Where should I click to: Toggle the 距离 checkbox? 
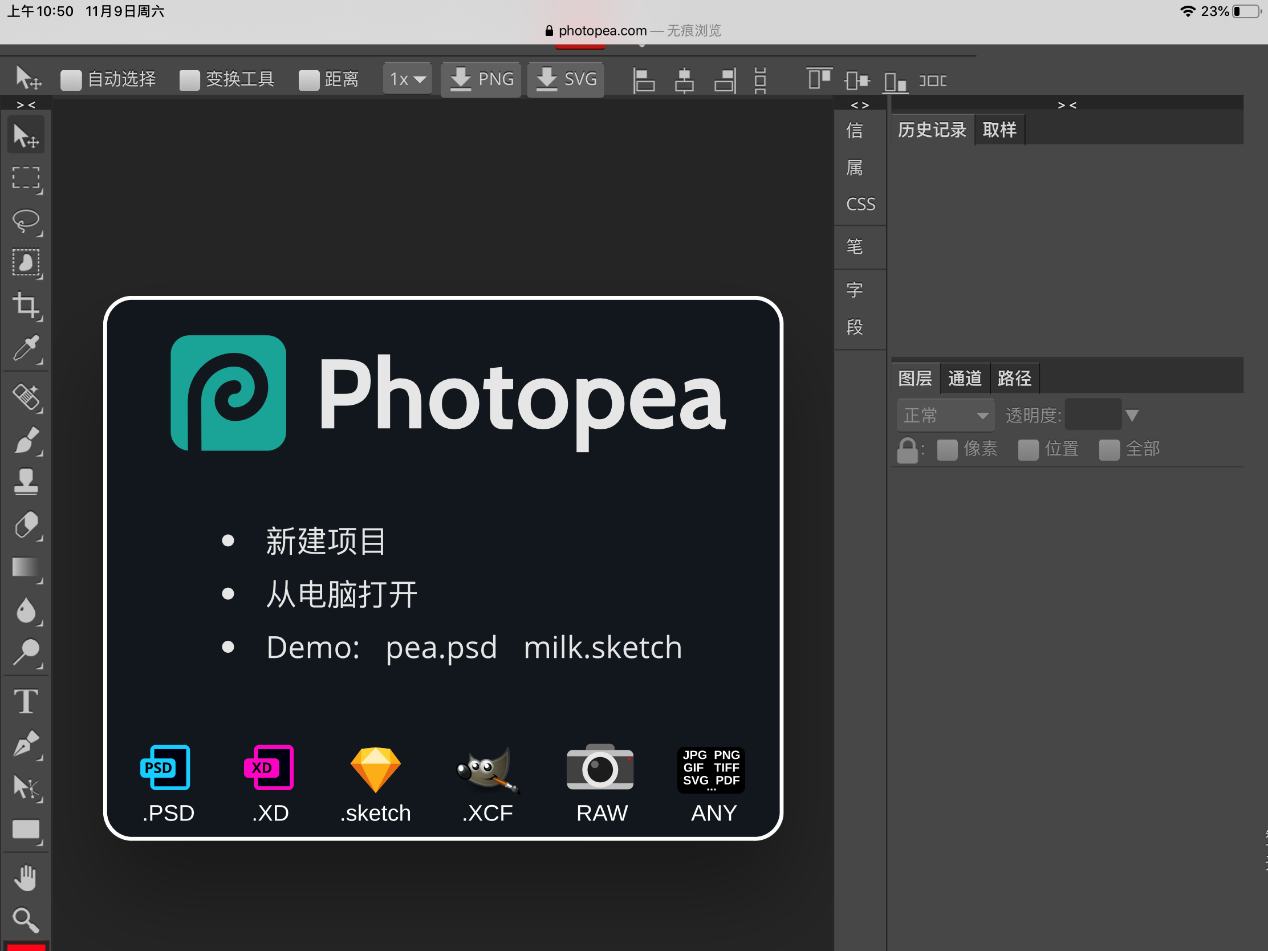coord(309,80)
